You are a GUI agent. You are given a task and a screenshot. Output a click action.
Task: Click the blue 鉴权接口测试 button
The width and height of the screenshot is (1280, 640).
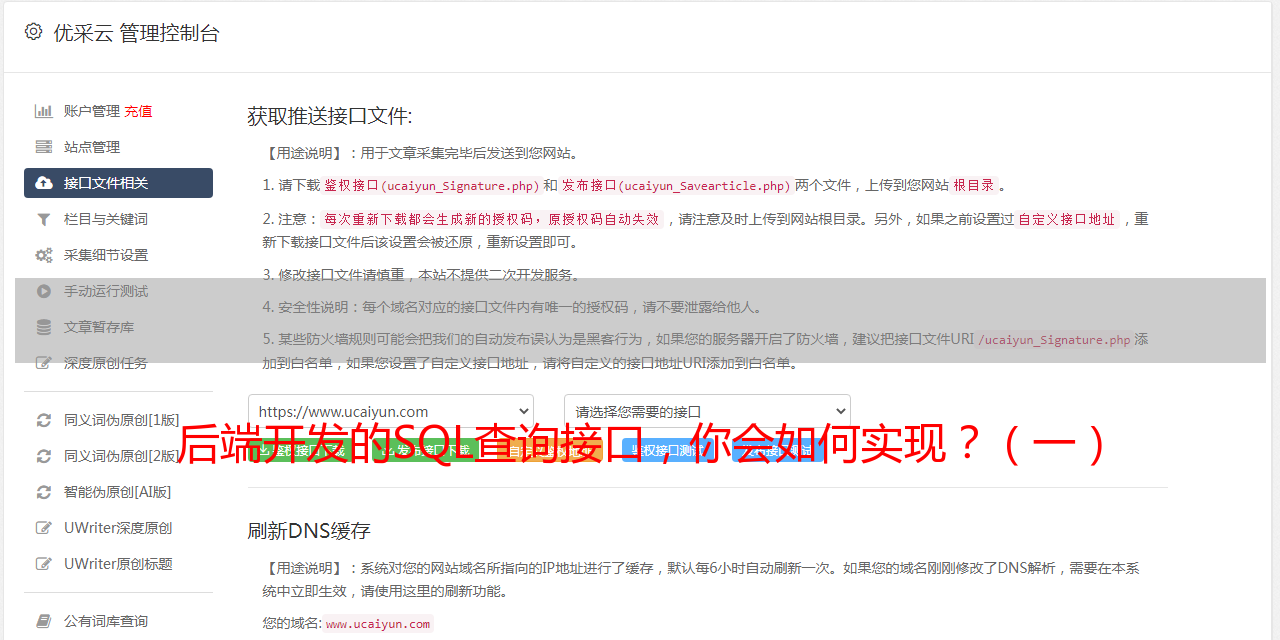click(x=668, y=451)
